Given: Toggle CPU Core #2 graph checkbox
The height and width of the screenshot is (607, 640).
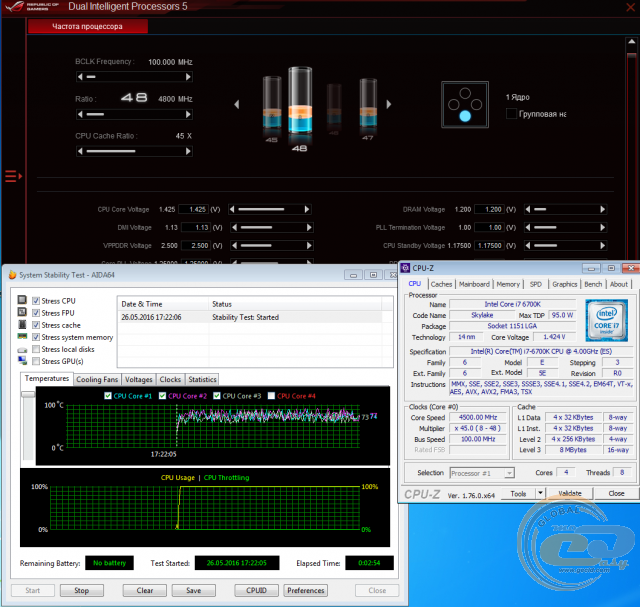Looking at the screenshot, I should pos(162,396).
